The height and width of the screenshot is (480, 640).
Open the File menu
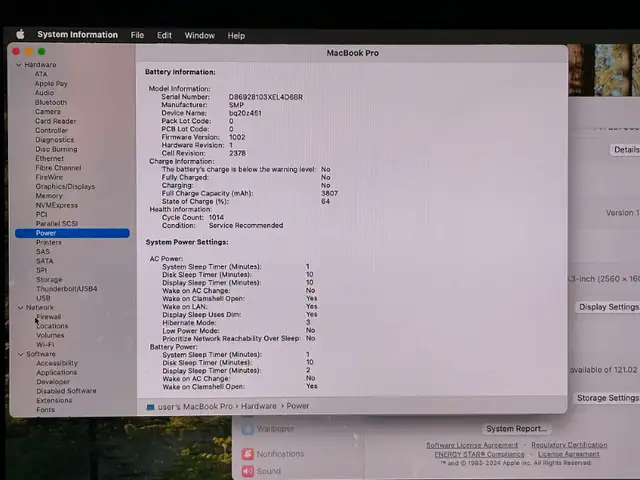(x=137, y=35)
